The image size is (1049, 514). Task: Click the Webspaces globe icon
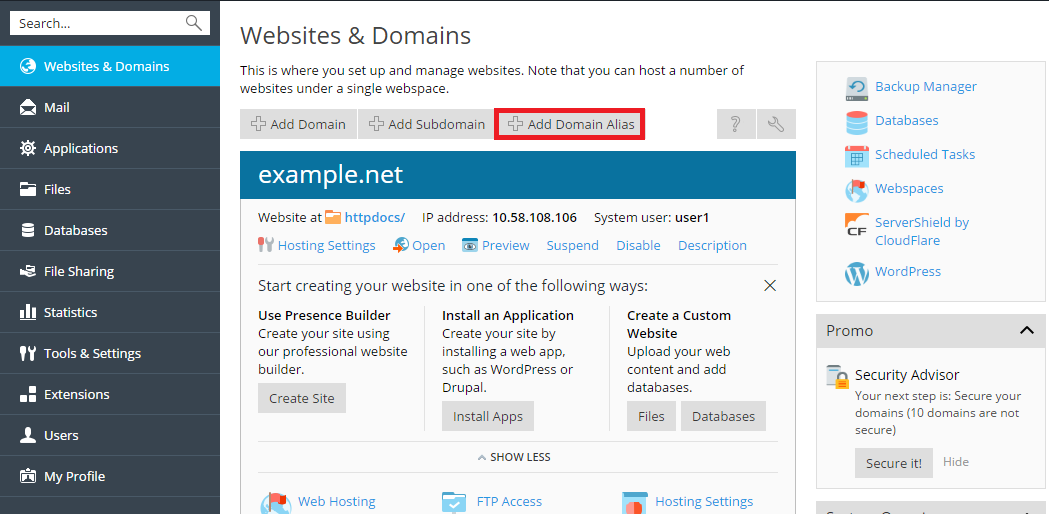pyautogui.click(x=857, y=189)
